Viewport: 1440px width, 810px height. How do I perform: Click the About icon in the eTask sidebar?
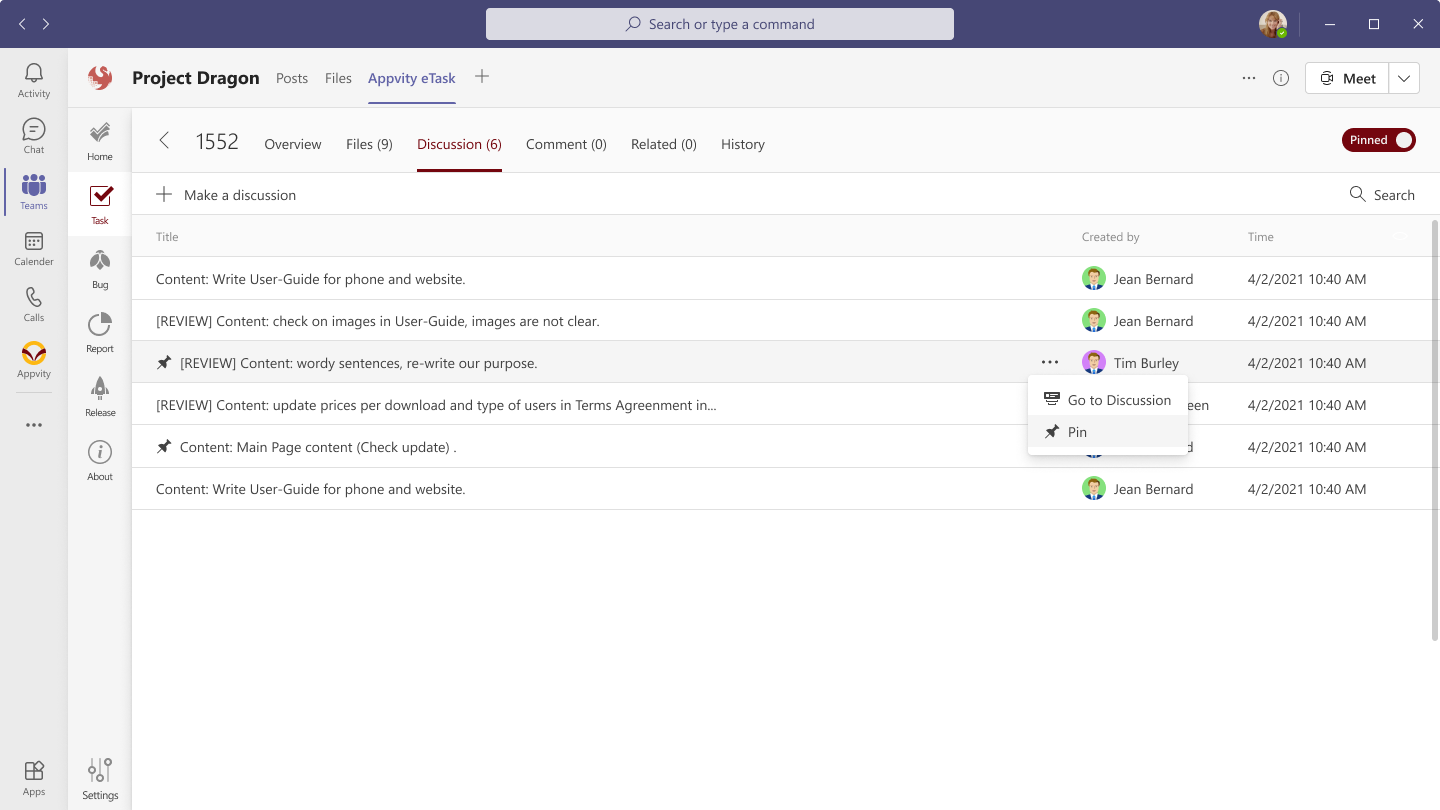tap(99, 460)
